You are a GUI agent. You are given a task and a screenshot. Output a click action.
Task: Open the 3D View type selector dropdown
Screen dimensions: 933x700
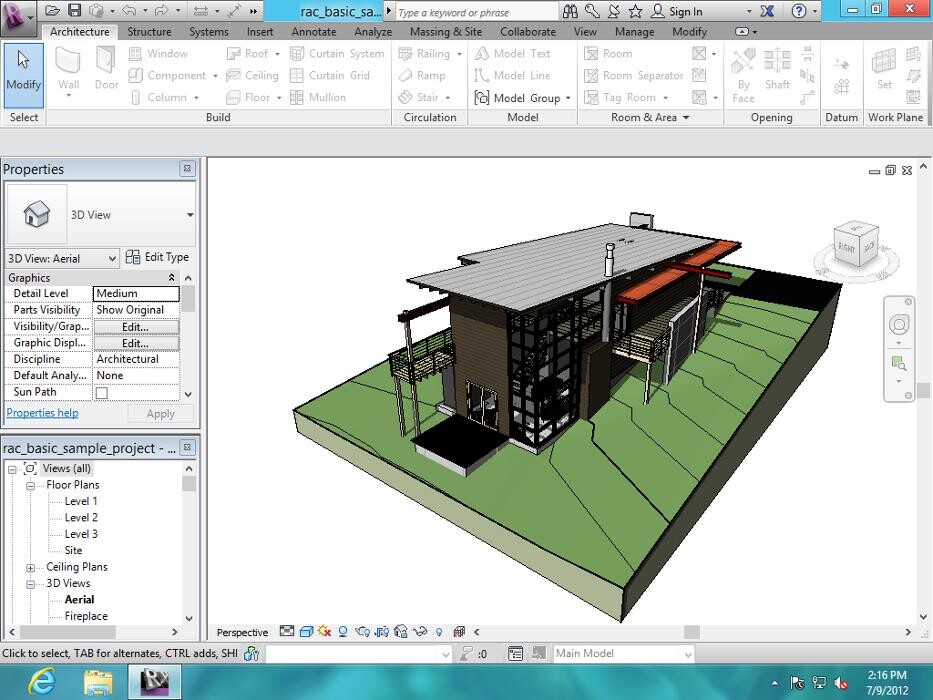pos(189,215)
